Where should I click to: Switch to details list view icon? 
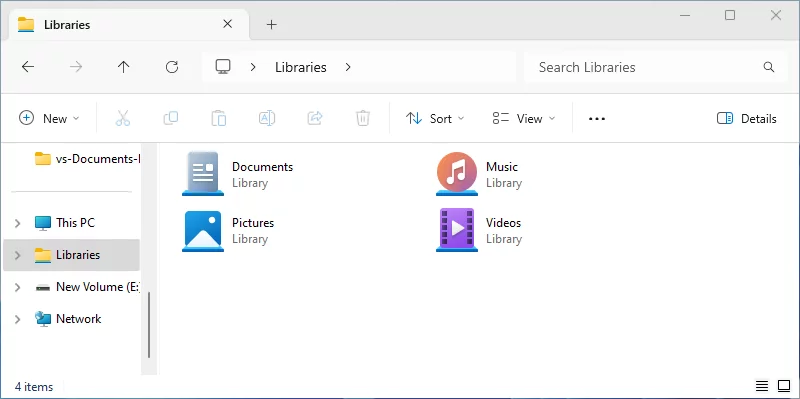coord(762,386)
